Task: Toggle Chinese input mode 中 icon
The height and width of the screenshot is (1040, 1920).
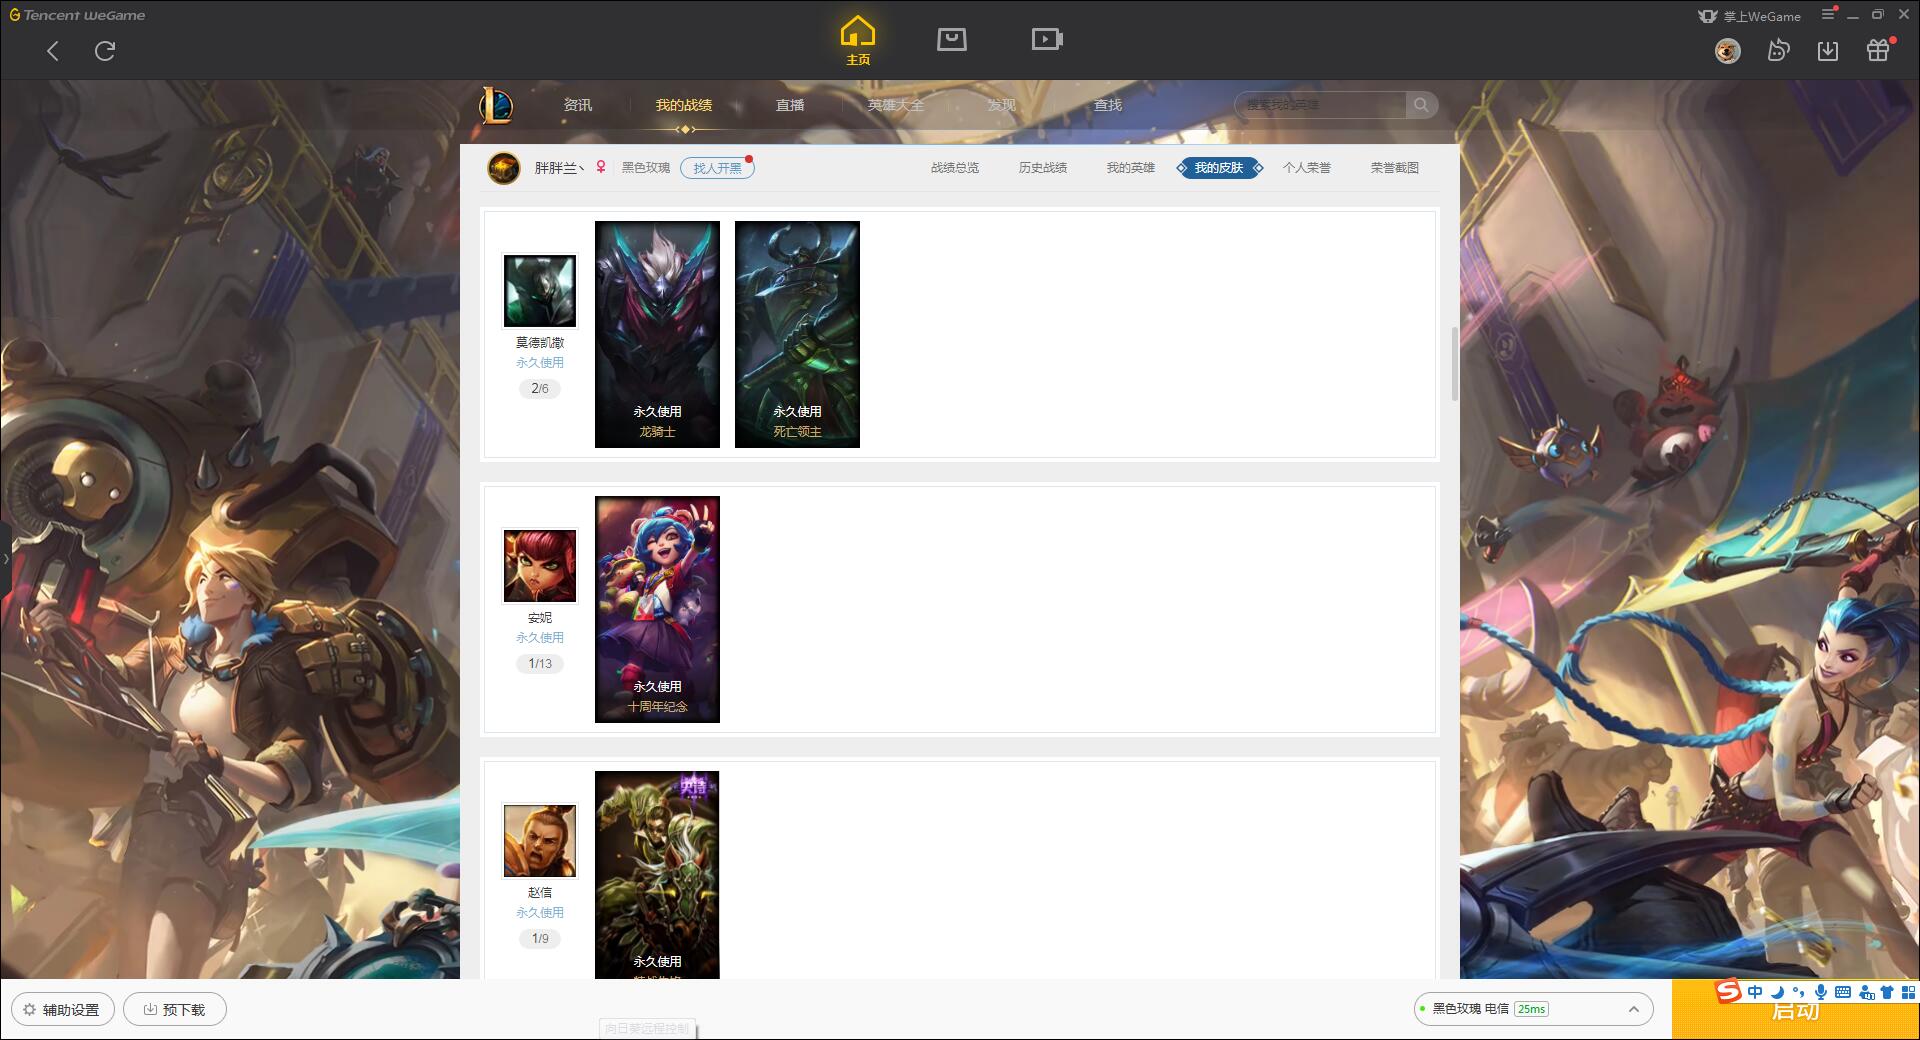Action: tap(1755, 992)
